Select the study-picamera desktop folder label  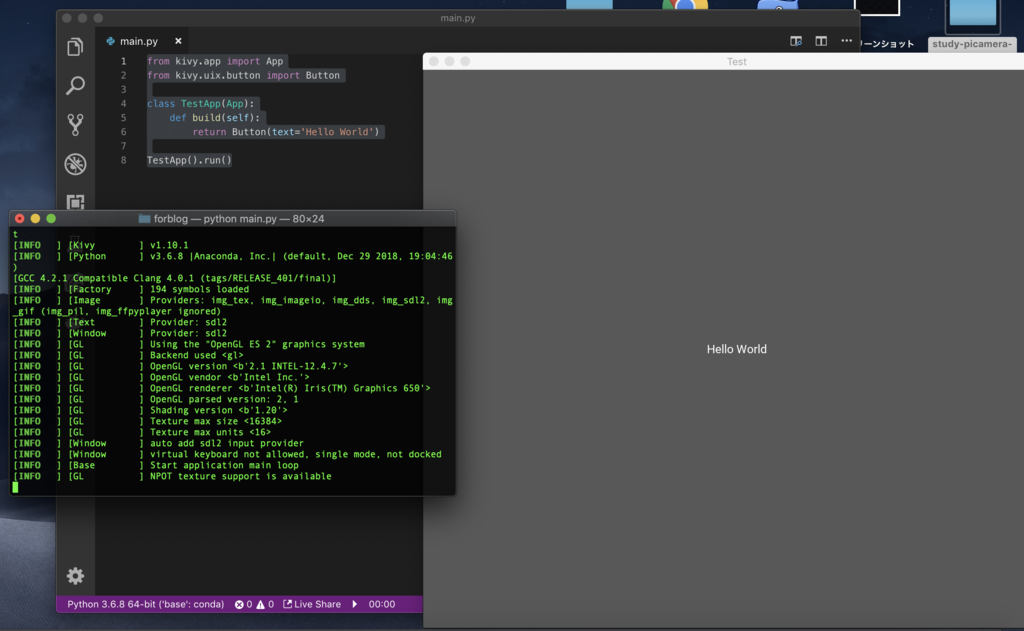[x=972, y=44]
